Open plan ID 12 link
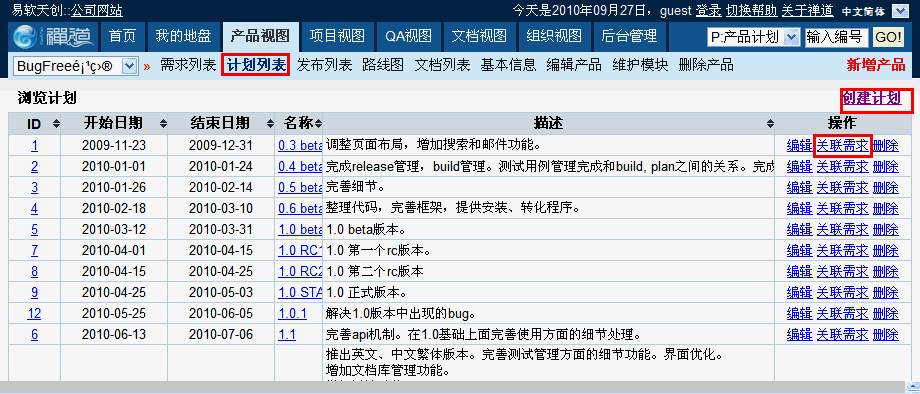This screenshot has width=920, height=394. tap(35, 313)
